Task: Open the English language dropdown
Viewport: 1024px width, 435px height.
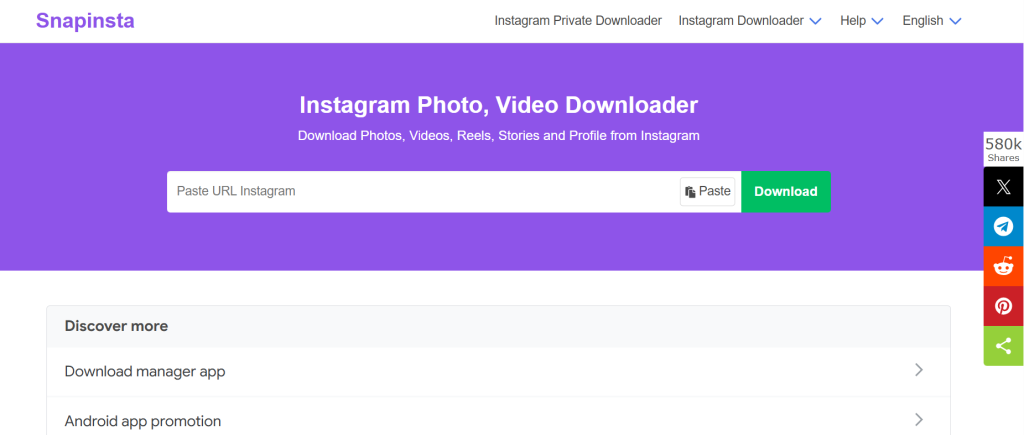Action: 932,21
